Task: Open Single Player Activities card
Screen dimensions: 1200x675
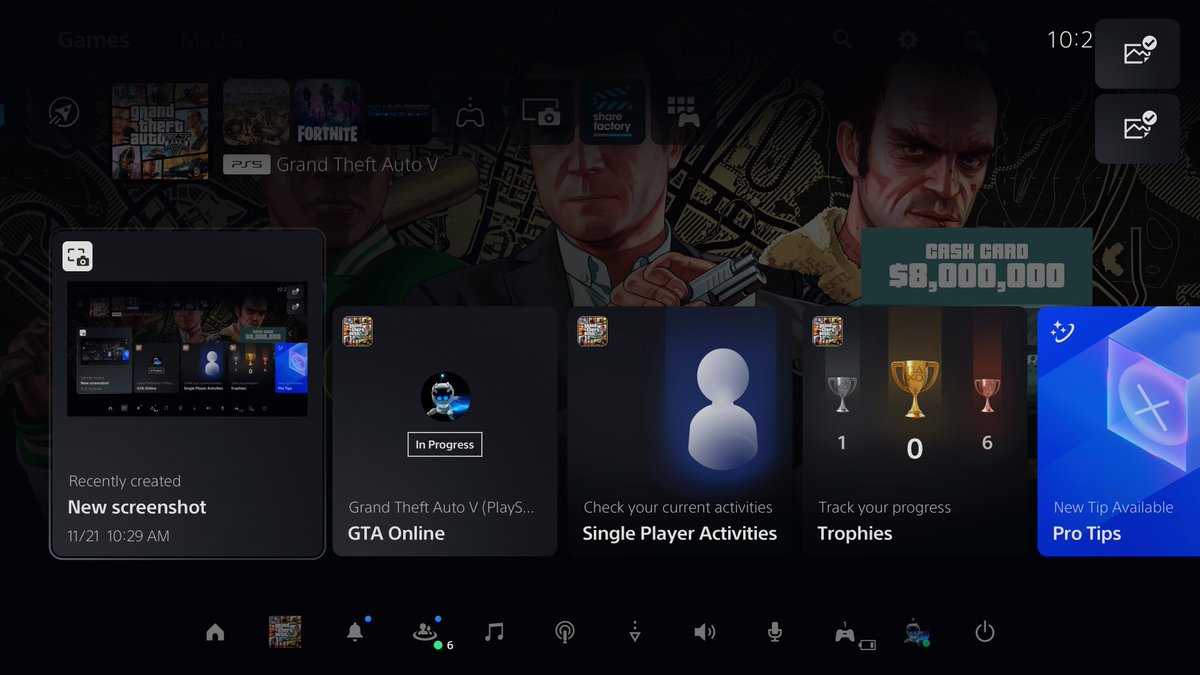Action: click(x=680, y=430)
